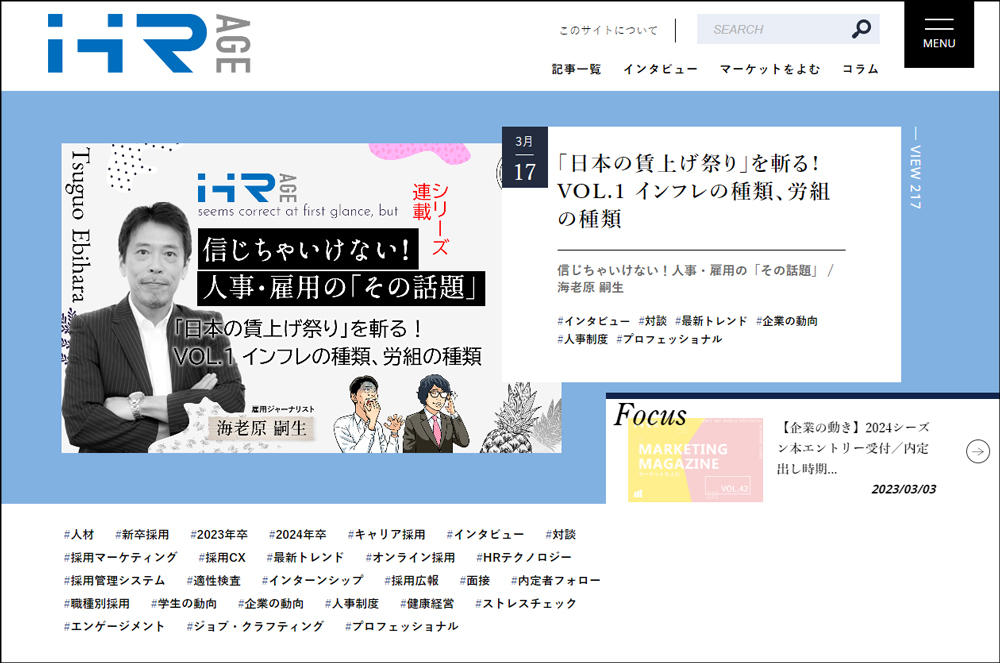This screenshot has width=1000, height=663.
Task: Select tag #内定者フォロー
Action: (x=555, y=580)
